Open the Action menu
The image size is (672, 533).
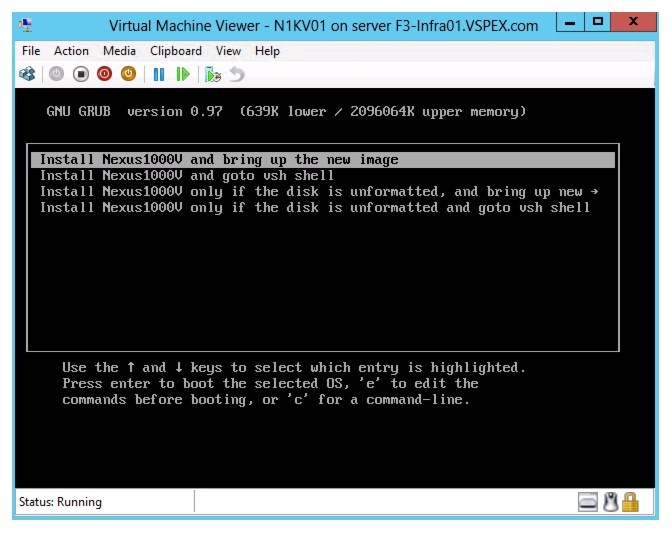point(71,51)
